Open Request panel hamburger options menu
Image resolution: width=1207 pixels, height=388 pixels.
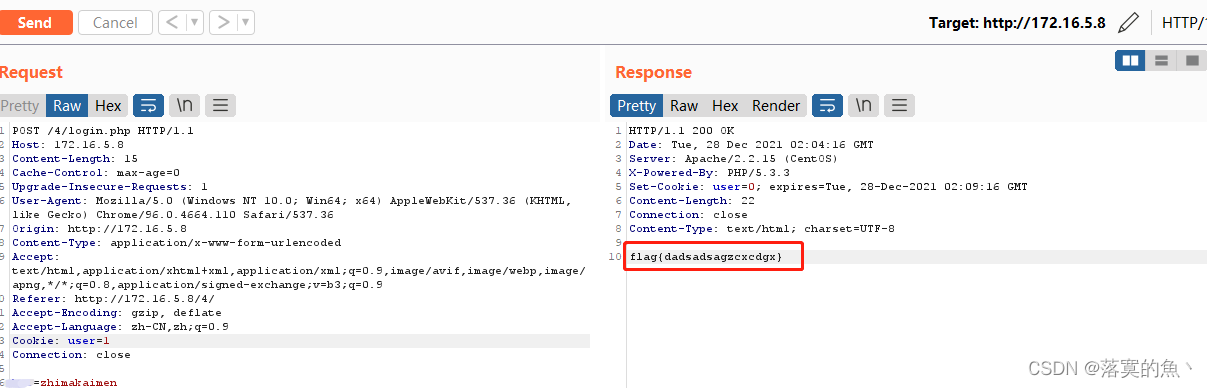tap(220, 105)
